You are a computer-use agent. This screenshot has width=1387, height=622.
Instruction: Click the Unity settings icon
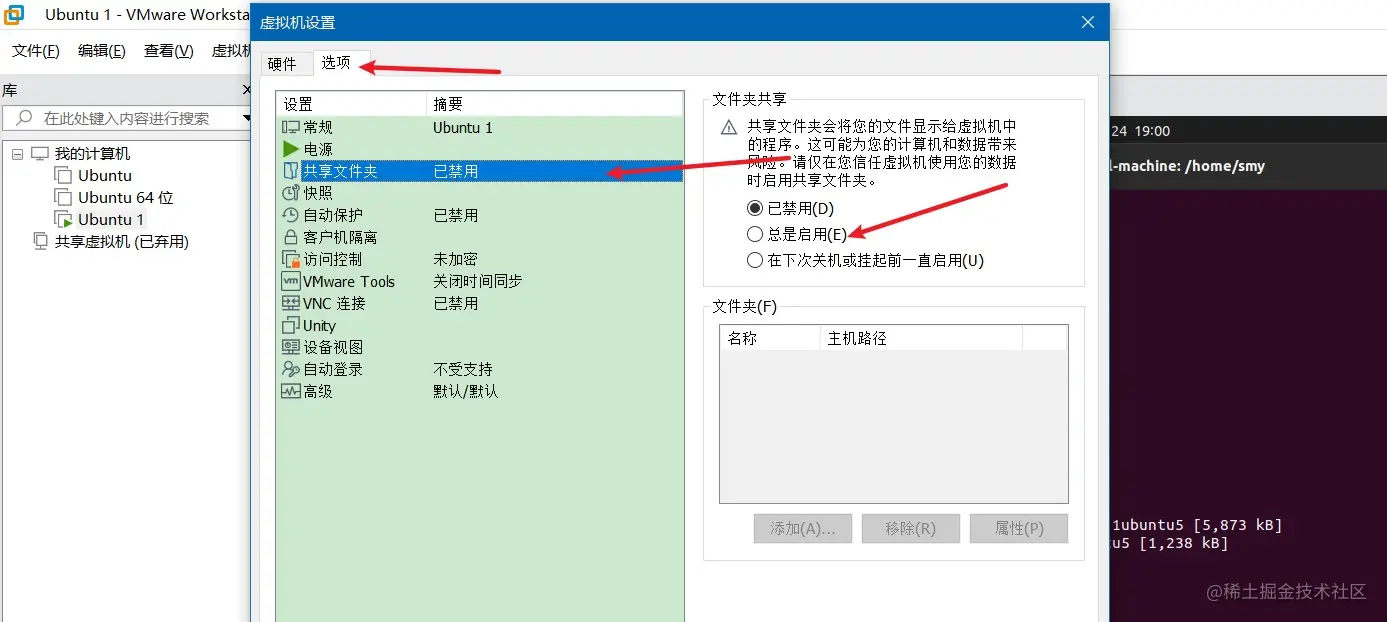[x=291, y=325]
